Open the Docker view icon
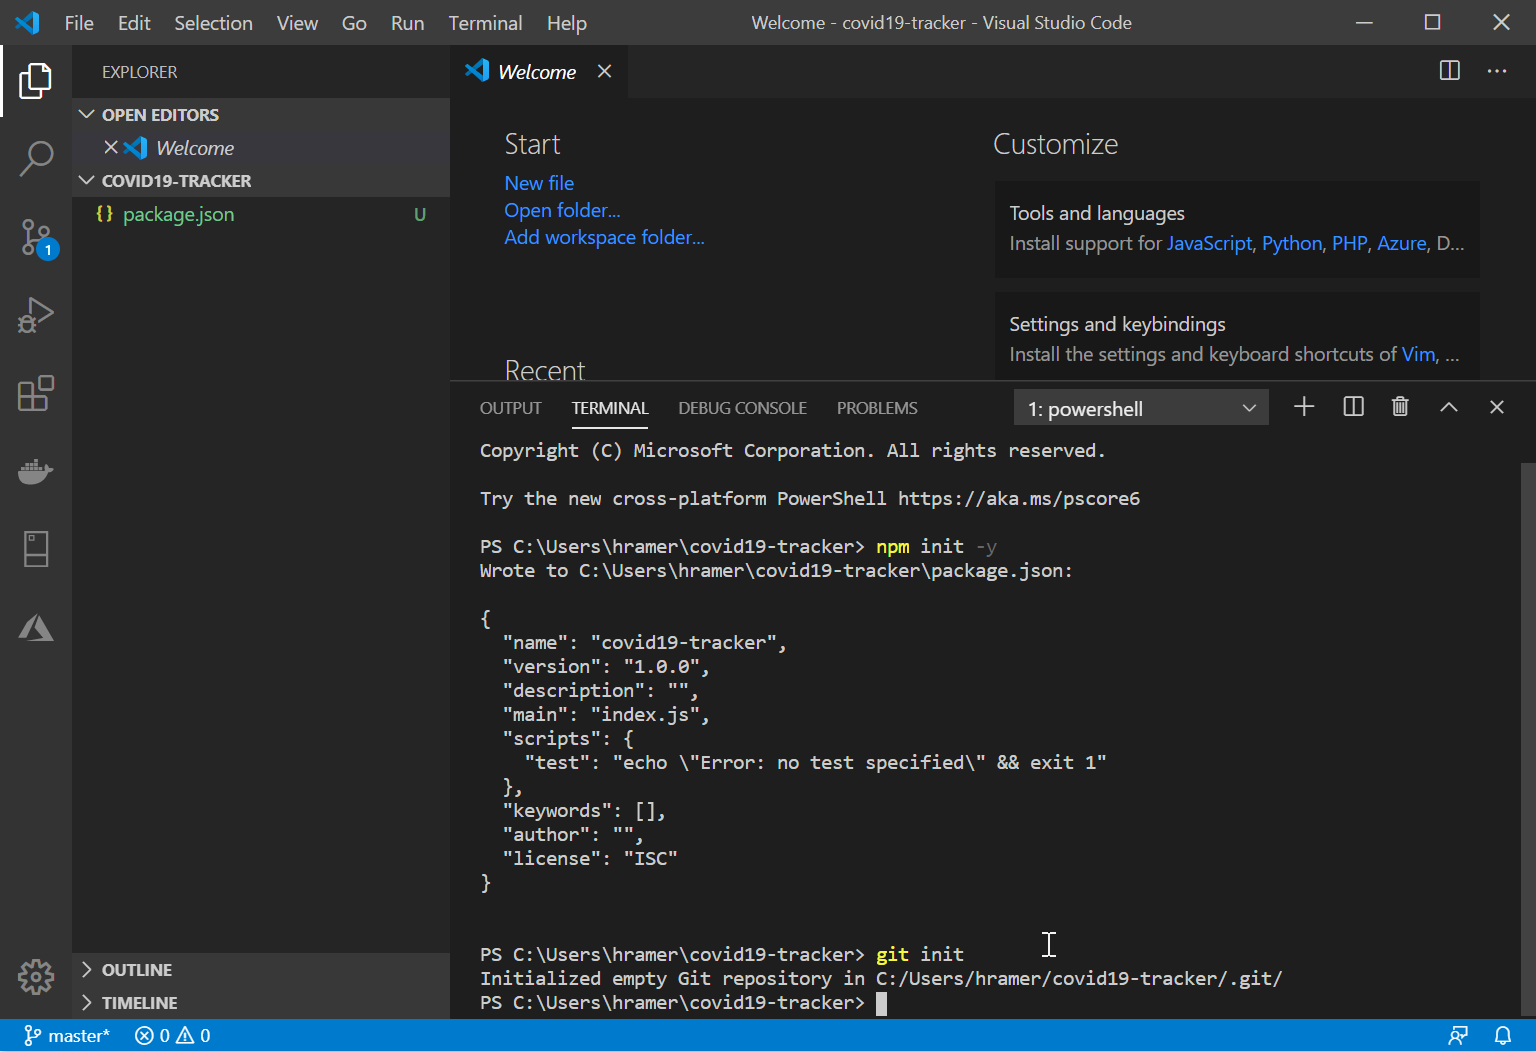The height and width of the screenshot is (1052, 1536). coord(36,471)
